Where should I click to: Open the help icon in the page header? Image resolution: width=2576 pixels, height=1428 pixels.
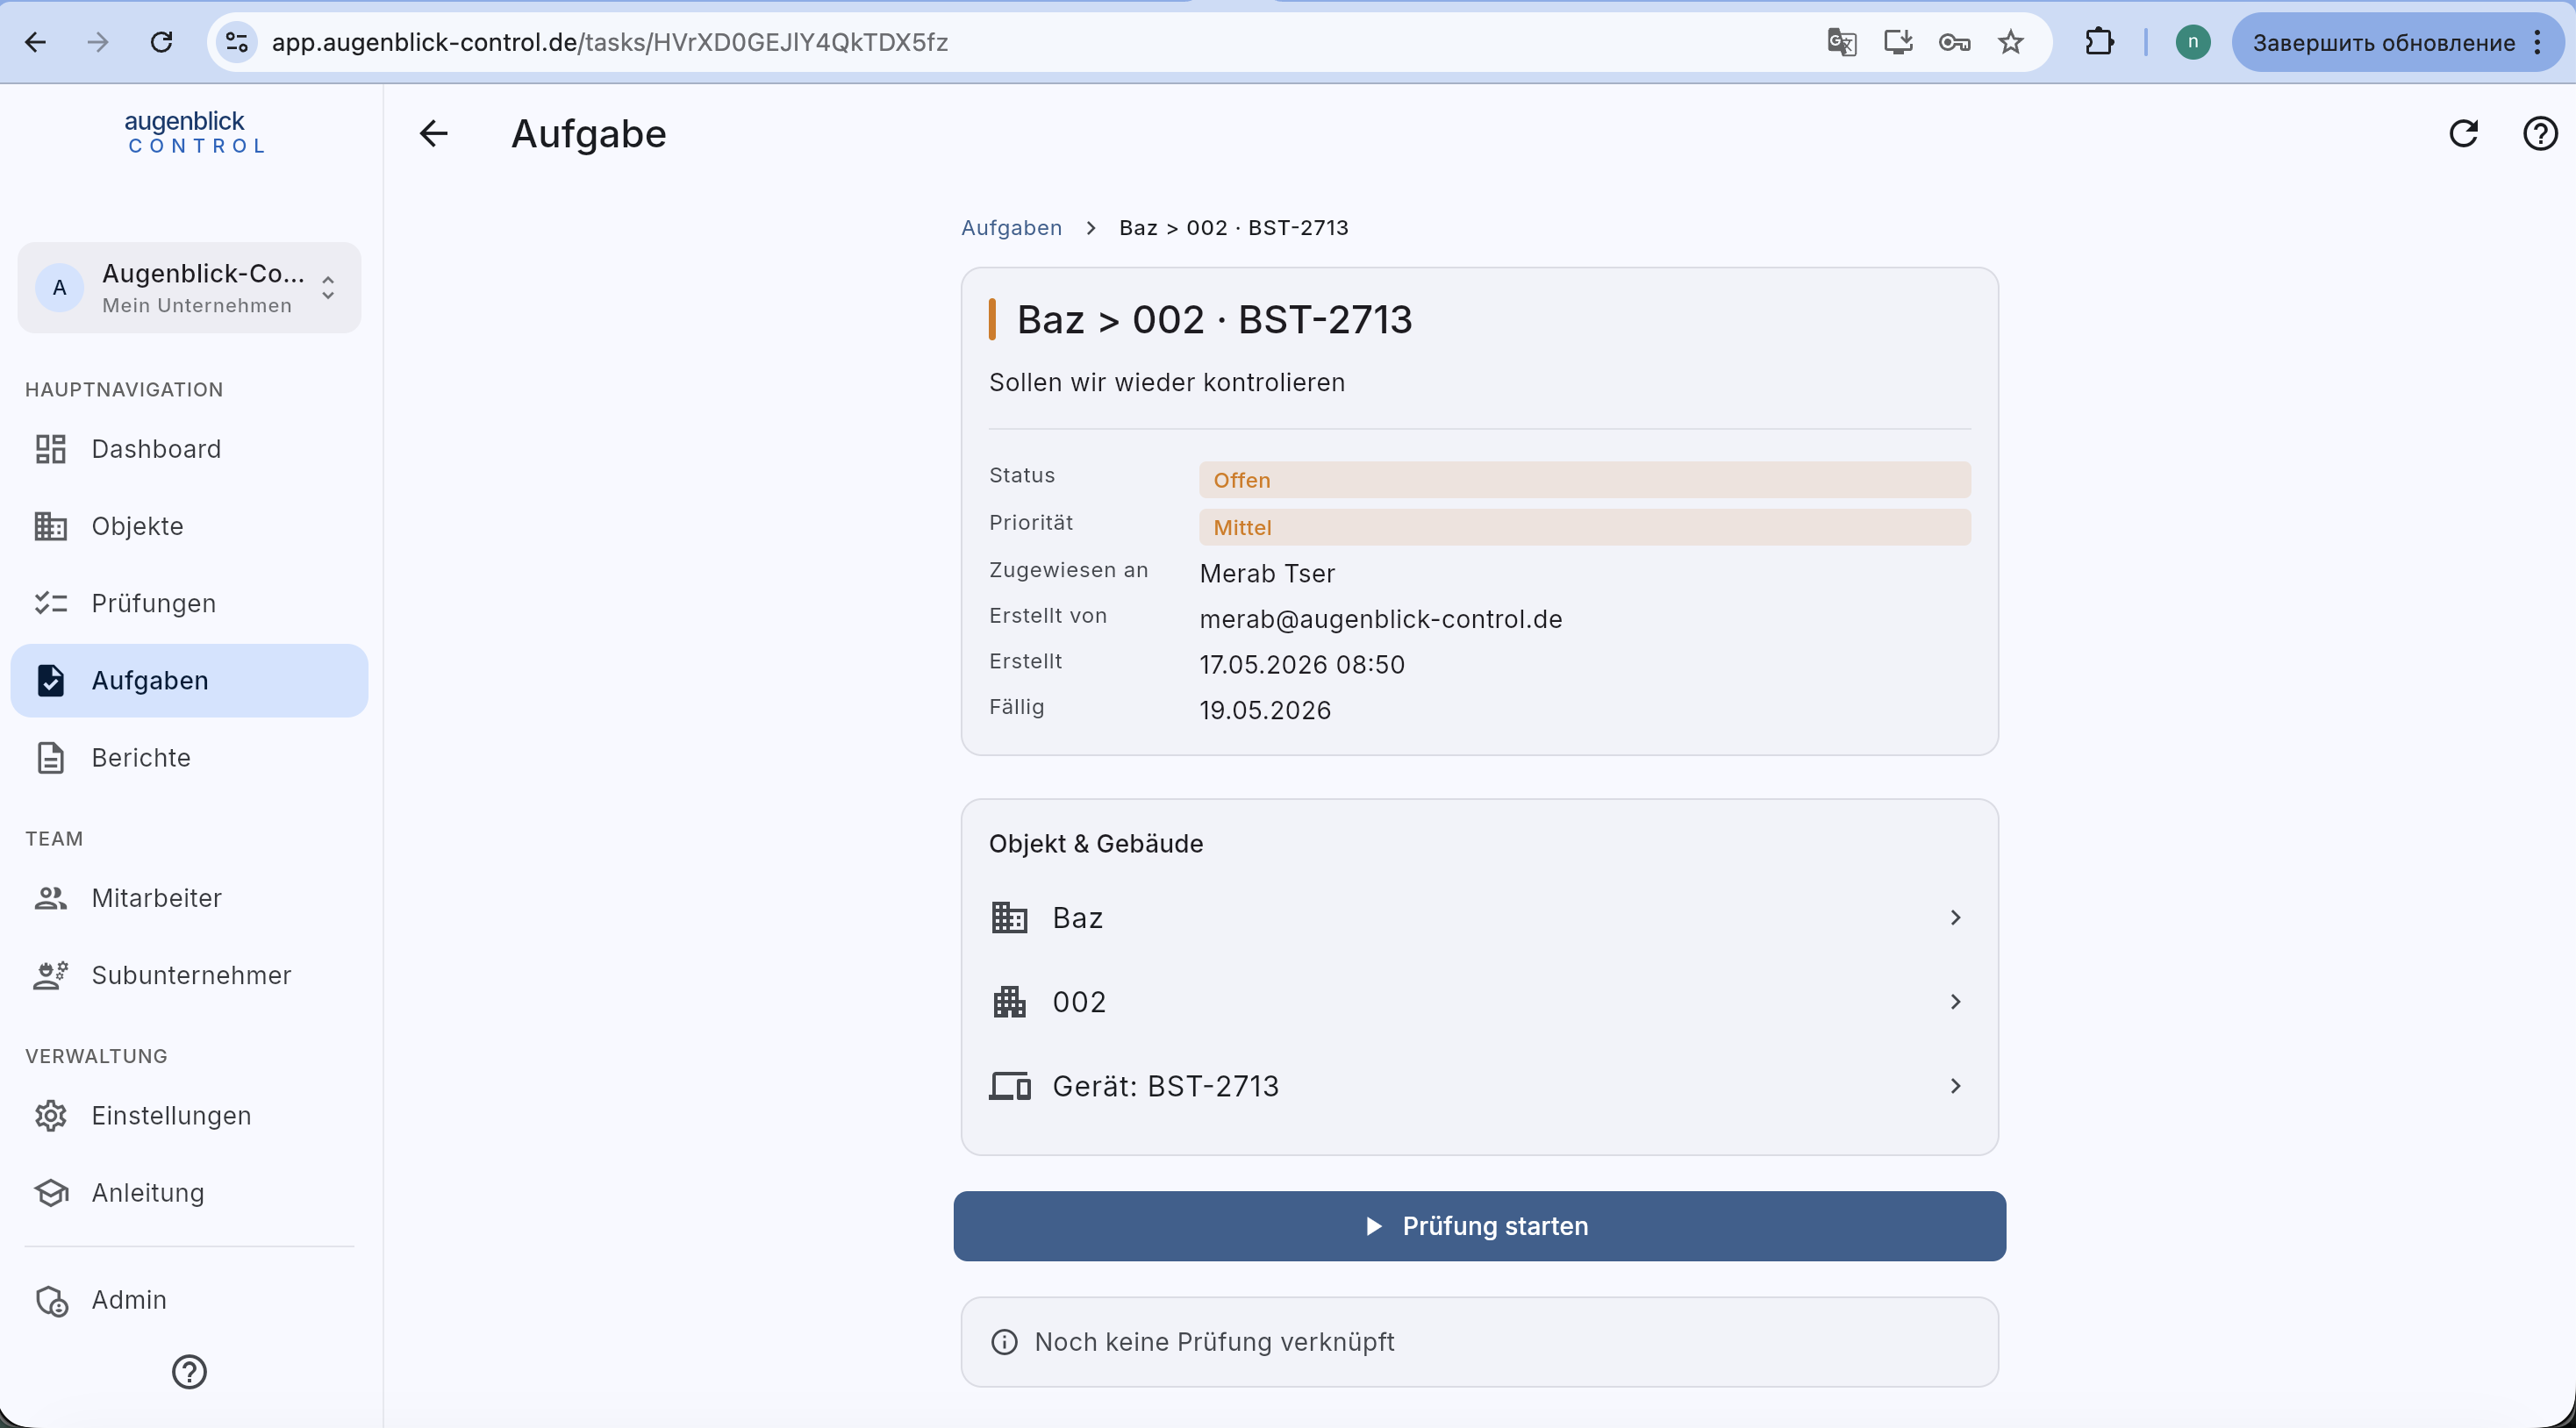tap(2540, 133)
